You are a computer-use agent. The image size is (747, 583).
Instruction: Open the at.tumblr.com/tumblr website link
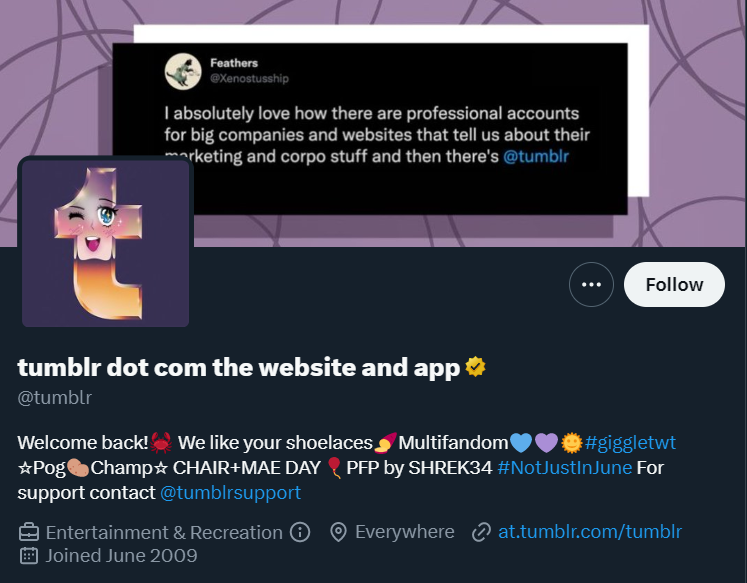click(590, 532)
